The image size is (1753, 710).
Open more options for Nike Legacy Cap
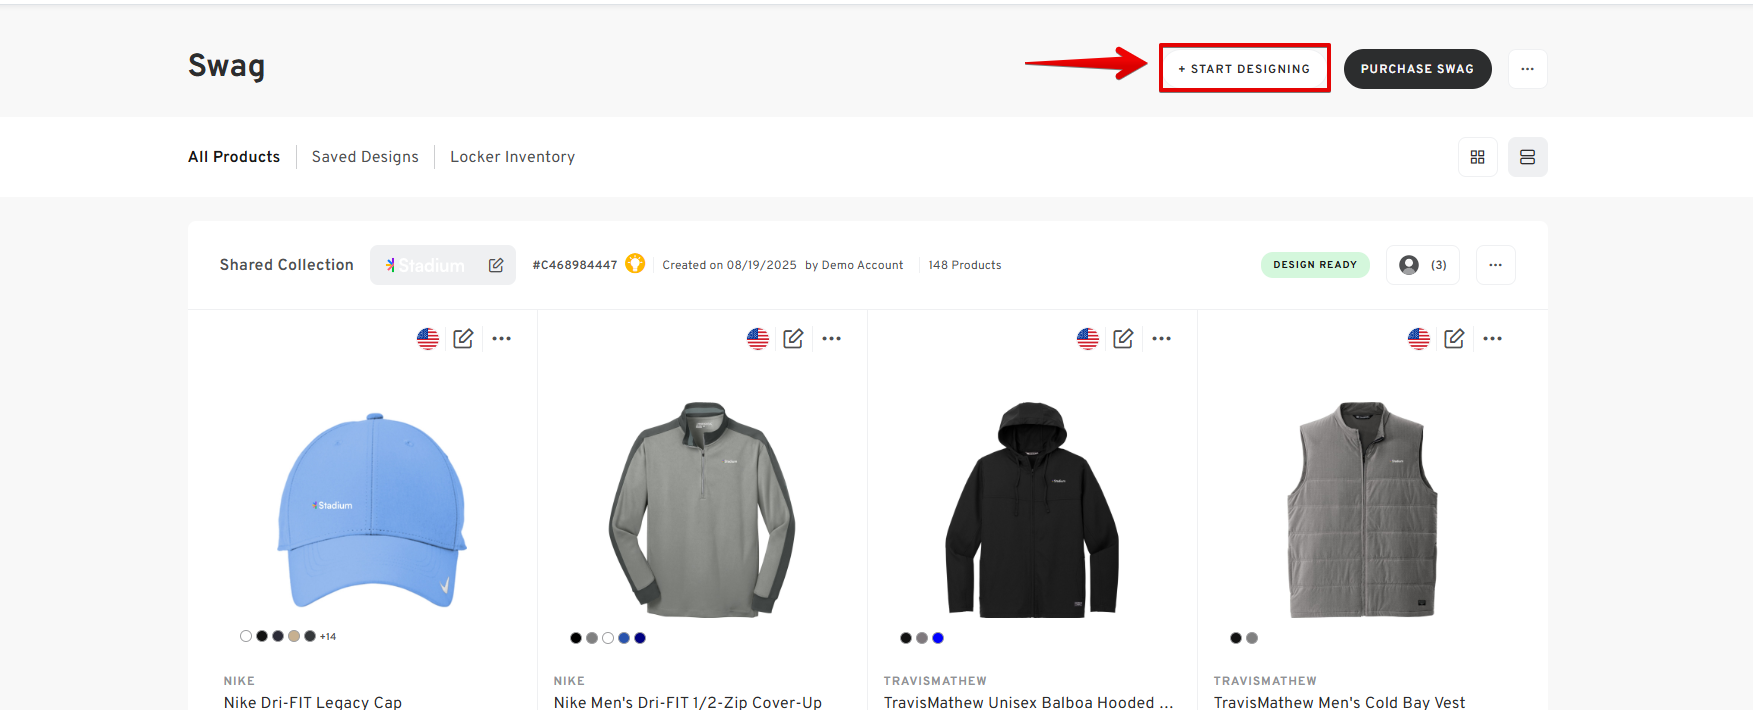click(502, 339)
